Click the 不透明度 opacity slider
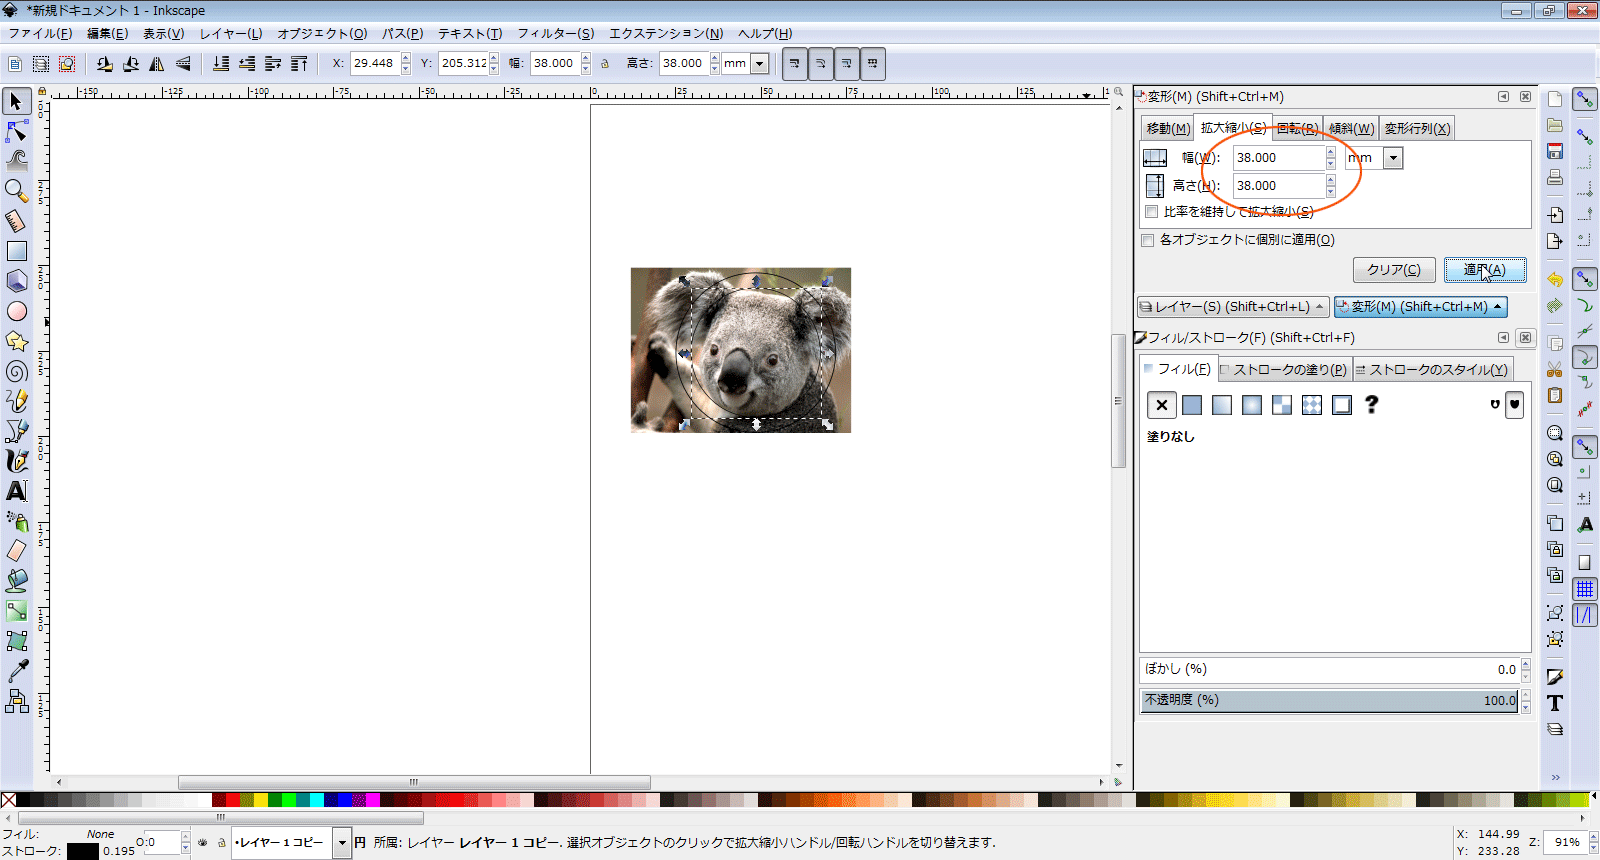 click(1328, 700)
